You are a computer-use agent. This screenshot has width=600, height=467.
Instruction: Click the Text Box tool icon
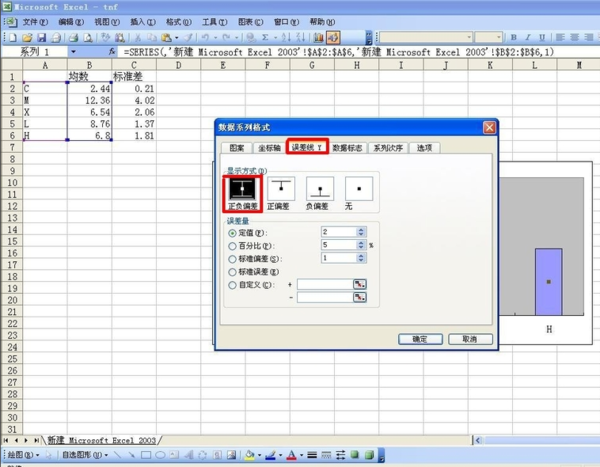click(174, 455)
